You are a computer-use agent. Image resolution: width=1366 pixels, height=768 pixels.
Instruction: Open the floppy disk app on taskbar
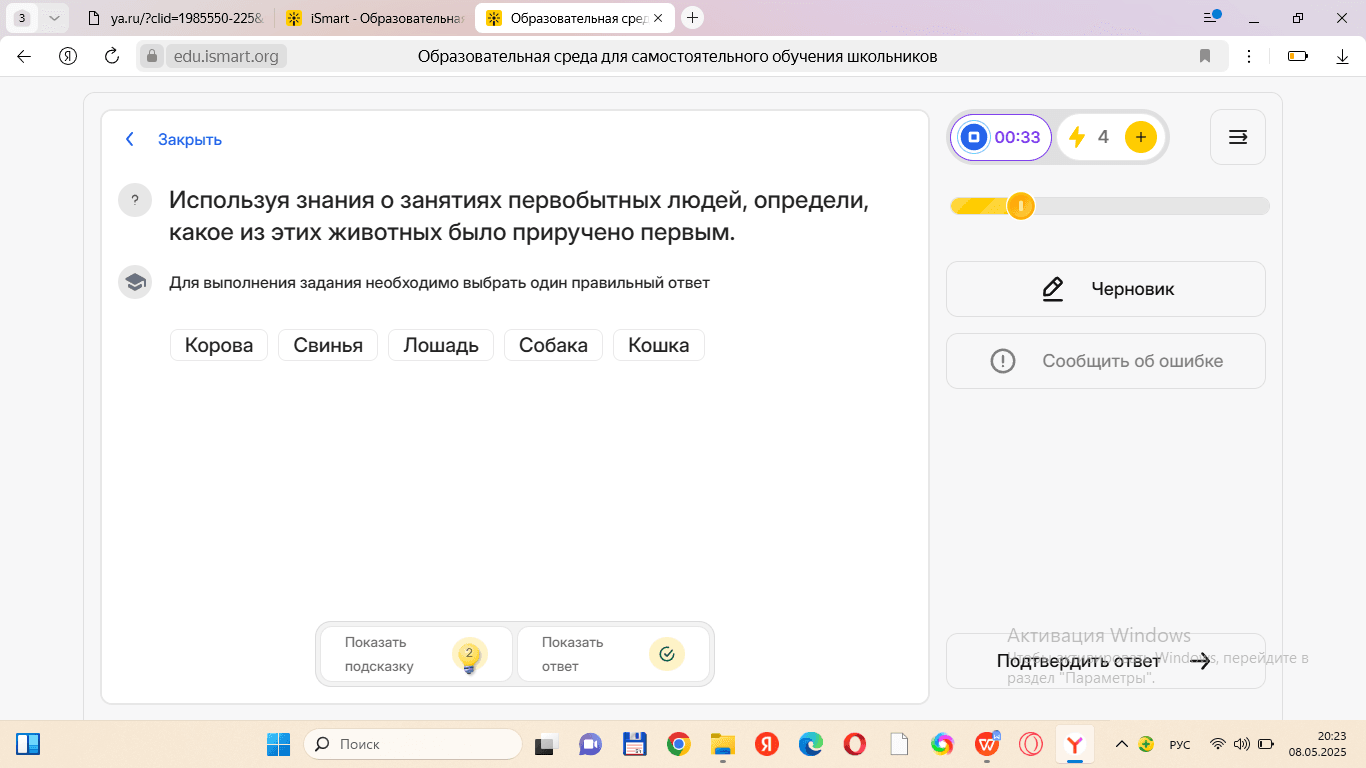634,744
